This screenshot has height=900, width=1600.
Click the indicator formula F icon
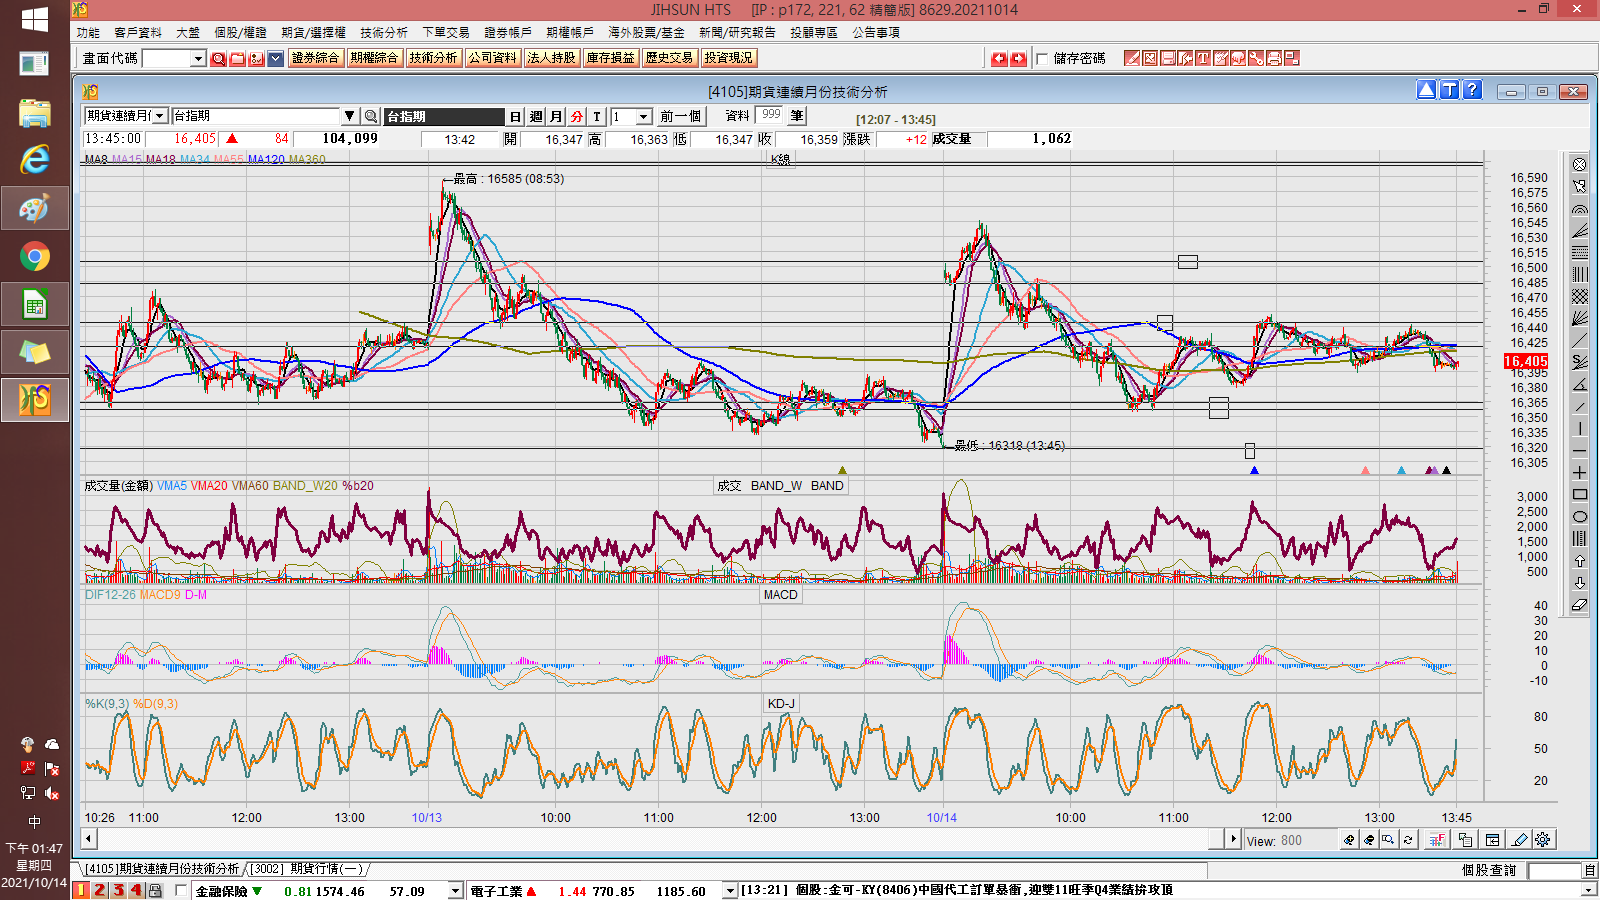[x=1438, y=840]
